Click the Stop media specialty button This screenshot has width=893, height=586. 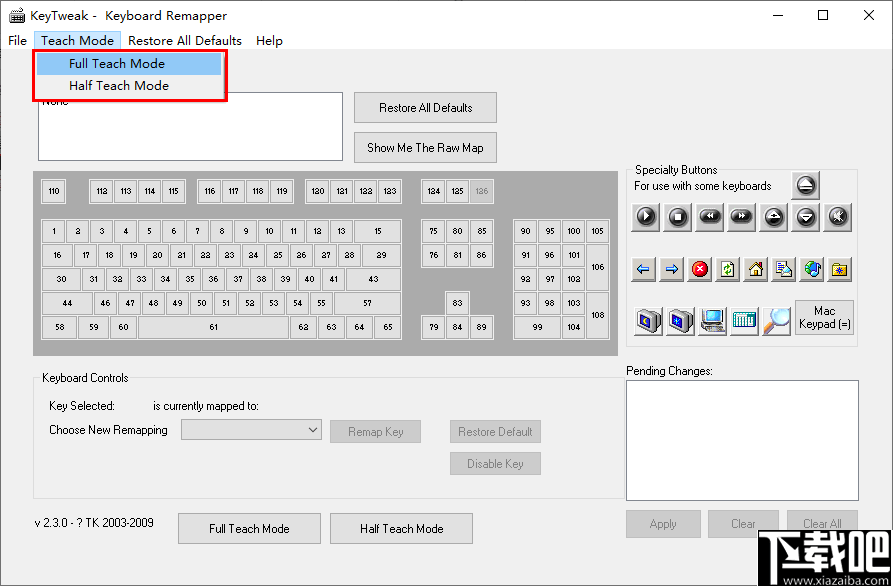click(677, 216)
